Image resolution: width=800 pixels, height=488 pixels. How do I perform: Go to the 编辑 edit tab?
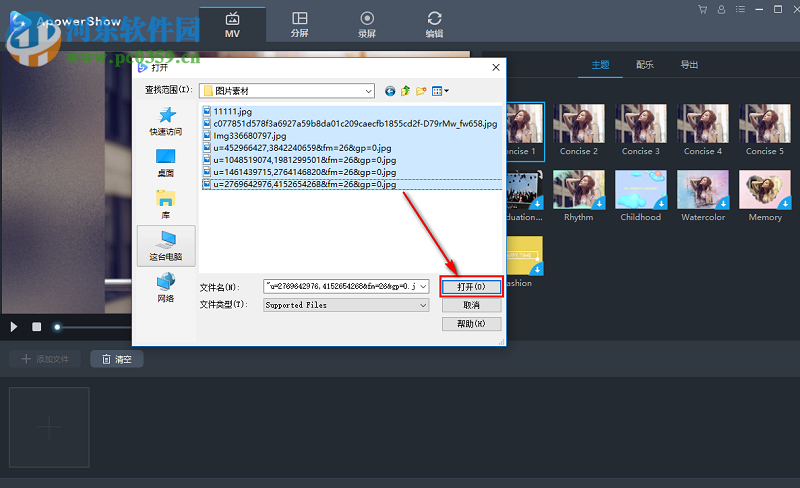pyautogui.click(x=434, y=25)
